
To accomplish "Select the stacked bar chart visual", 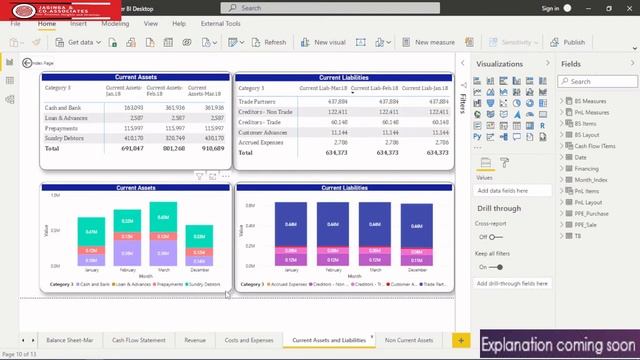I will [x=477, y=81].
